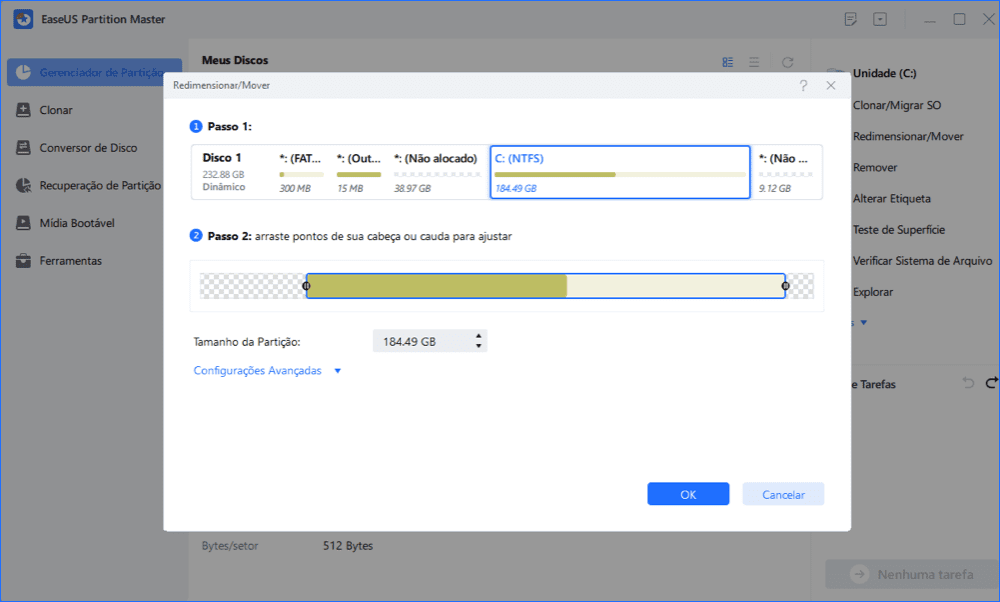Click Verificar Sistema de Arquivo option
Screen dimensions: 1000x602
[x=922, y=261]
